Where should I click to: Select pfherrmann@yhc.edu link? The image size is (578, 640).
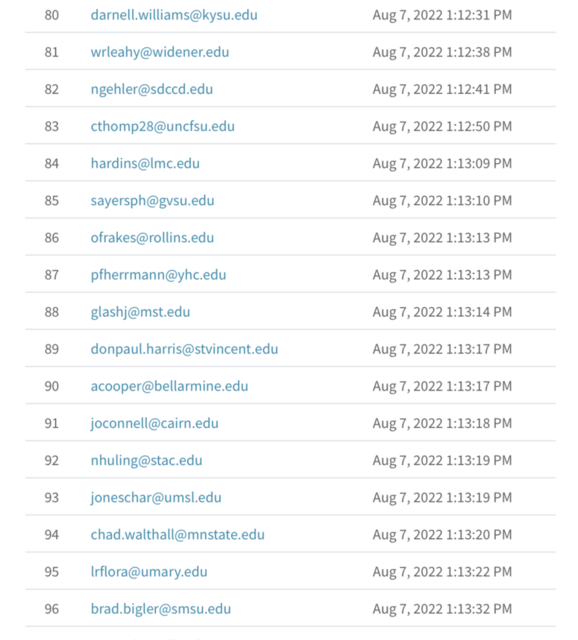pyautogui.click(x=158, y=275)
